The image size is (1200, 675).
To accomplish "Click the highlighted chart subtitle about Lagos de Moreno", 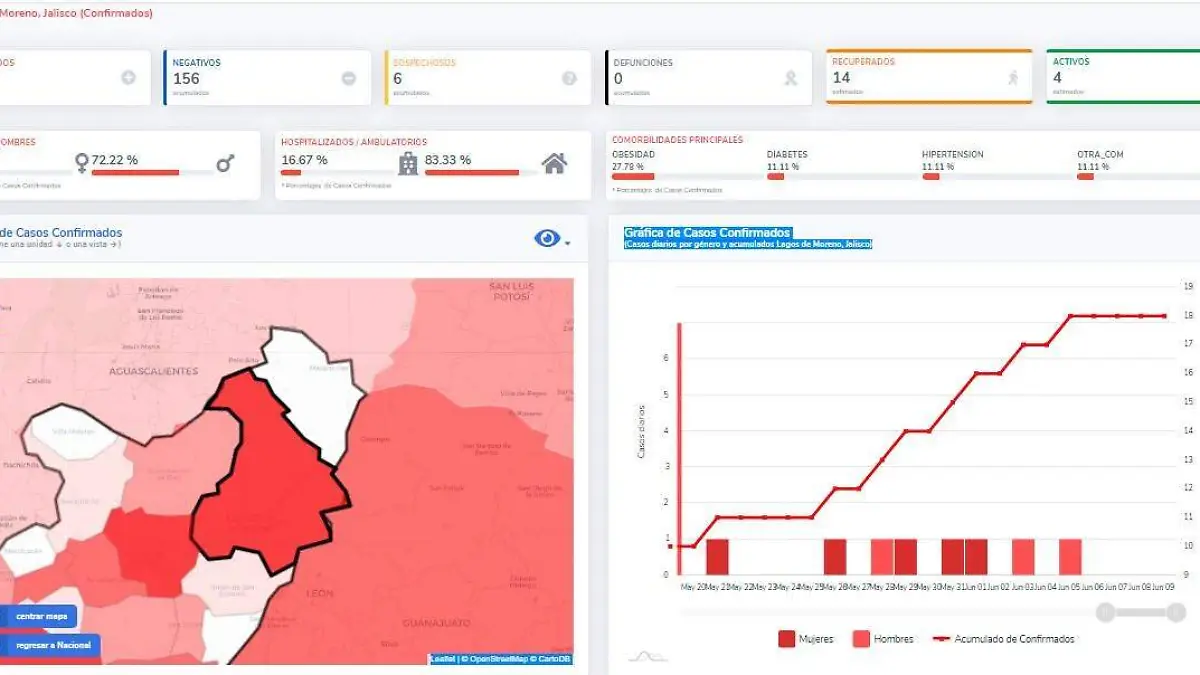I will click(x=748, y=244).
